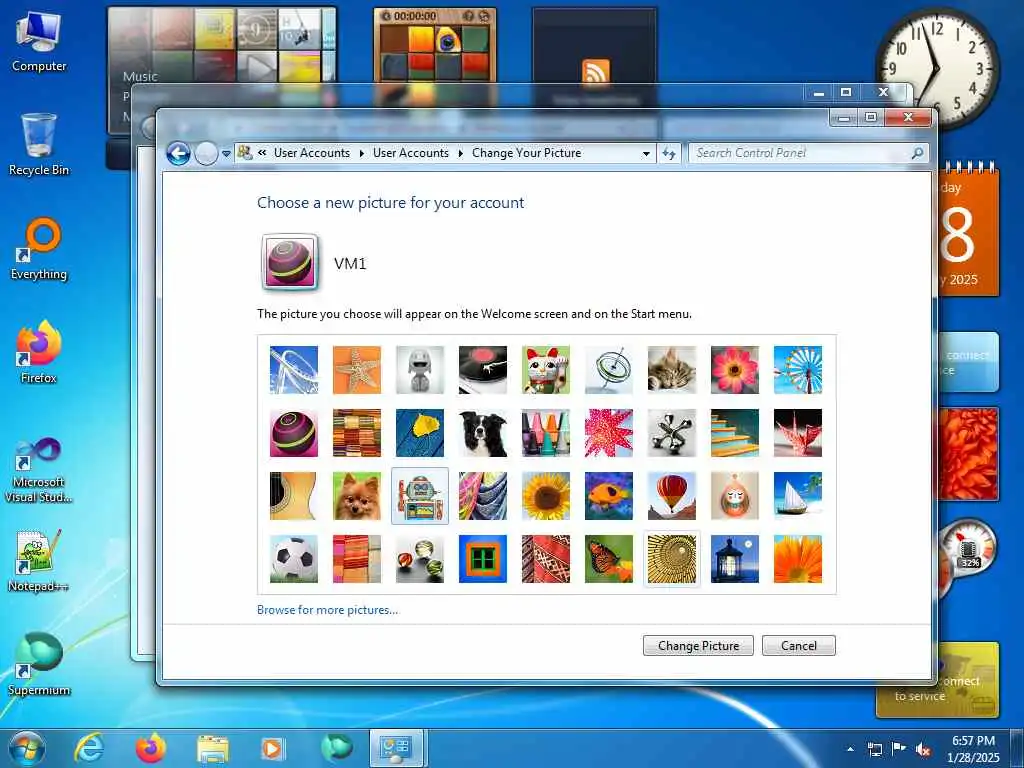This screenshot has height=768, width=1024.
Task: Choose the orange fish picture
Action: [x=609, y=496]
